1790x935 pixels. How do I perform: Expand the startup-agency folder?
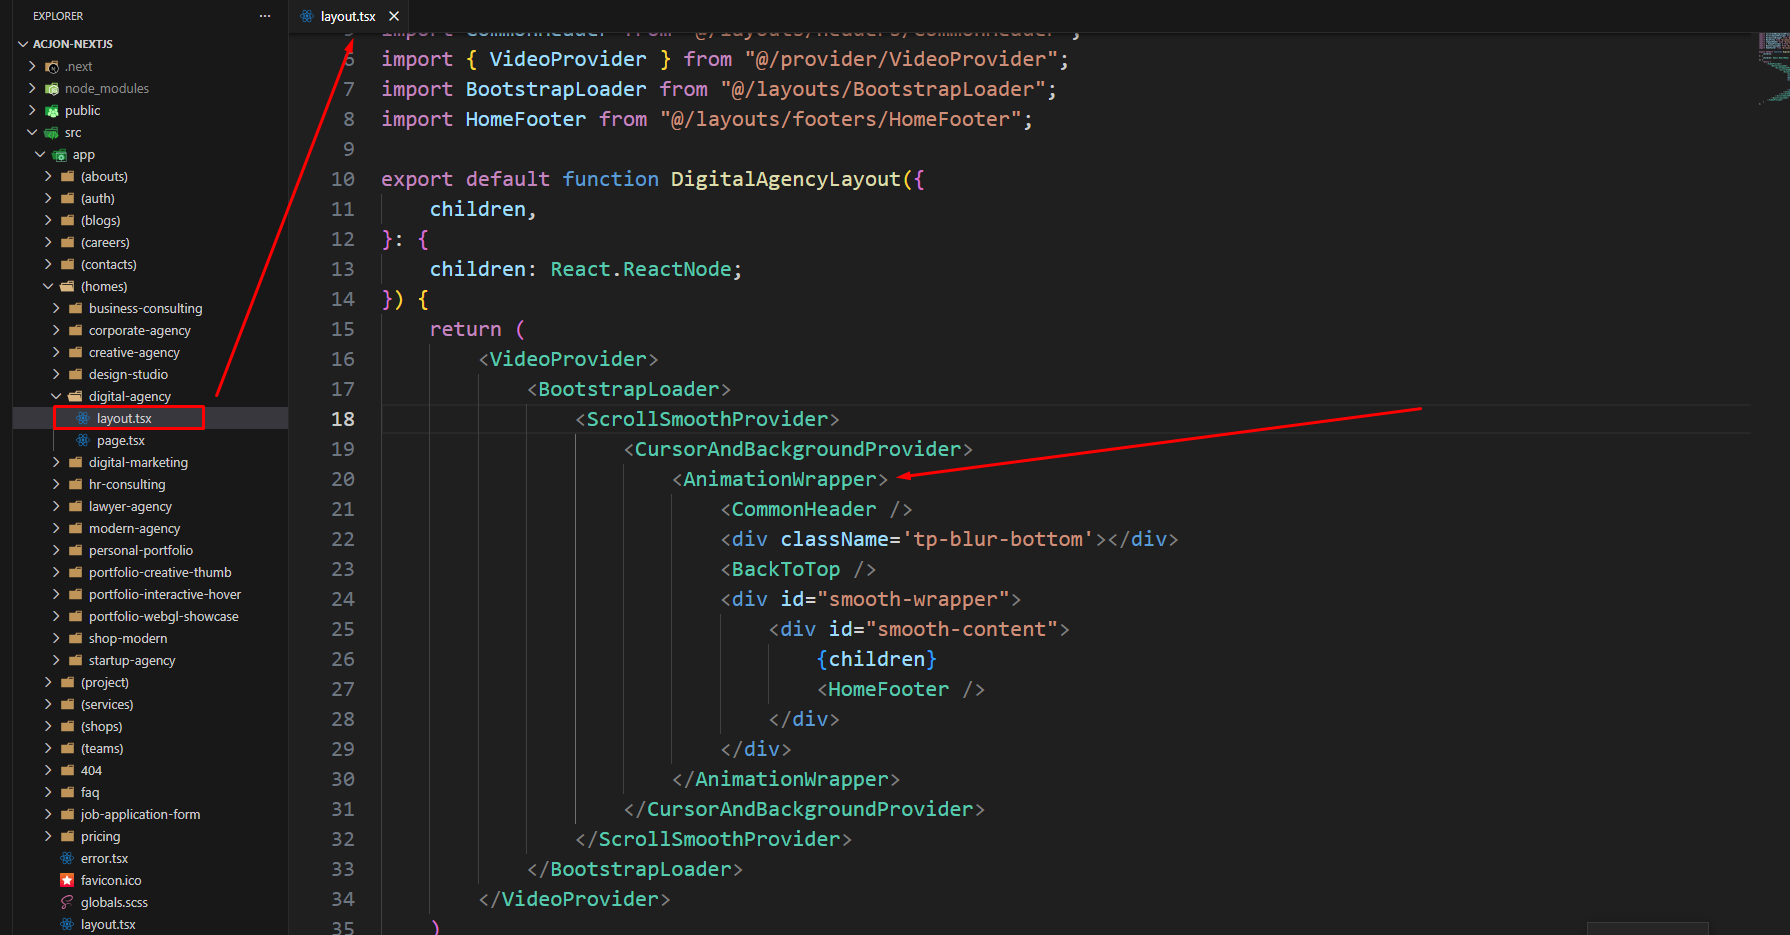tap(131, 660)
